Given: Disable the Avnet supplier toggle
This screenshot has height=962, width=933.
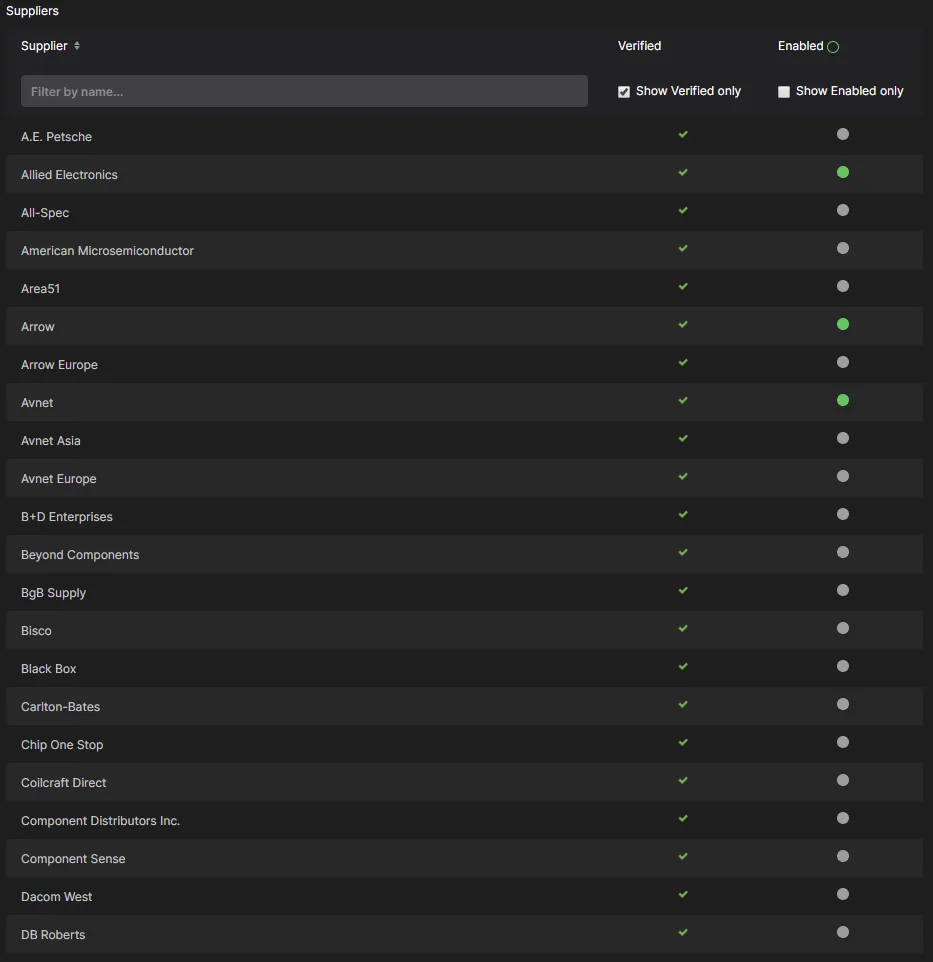Looking at the screenshot, I should (x=843, y=401).
